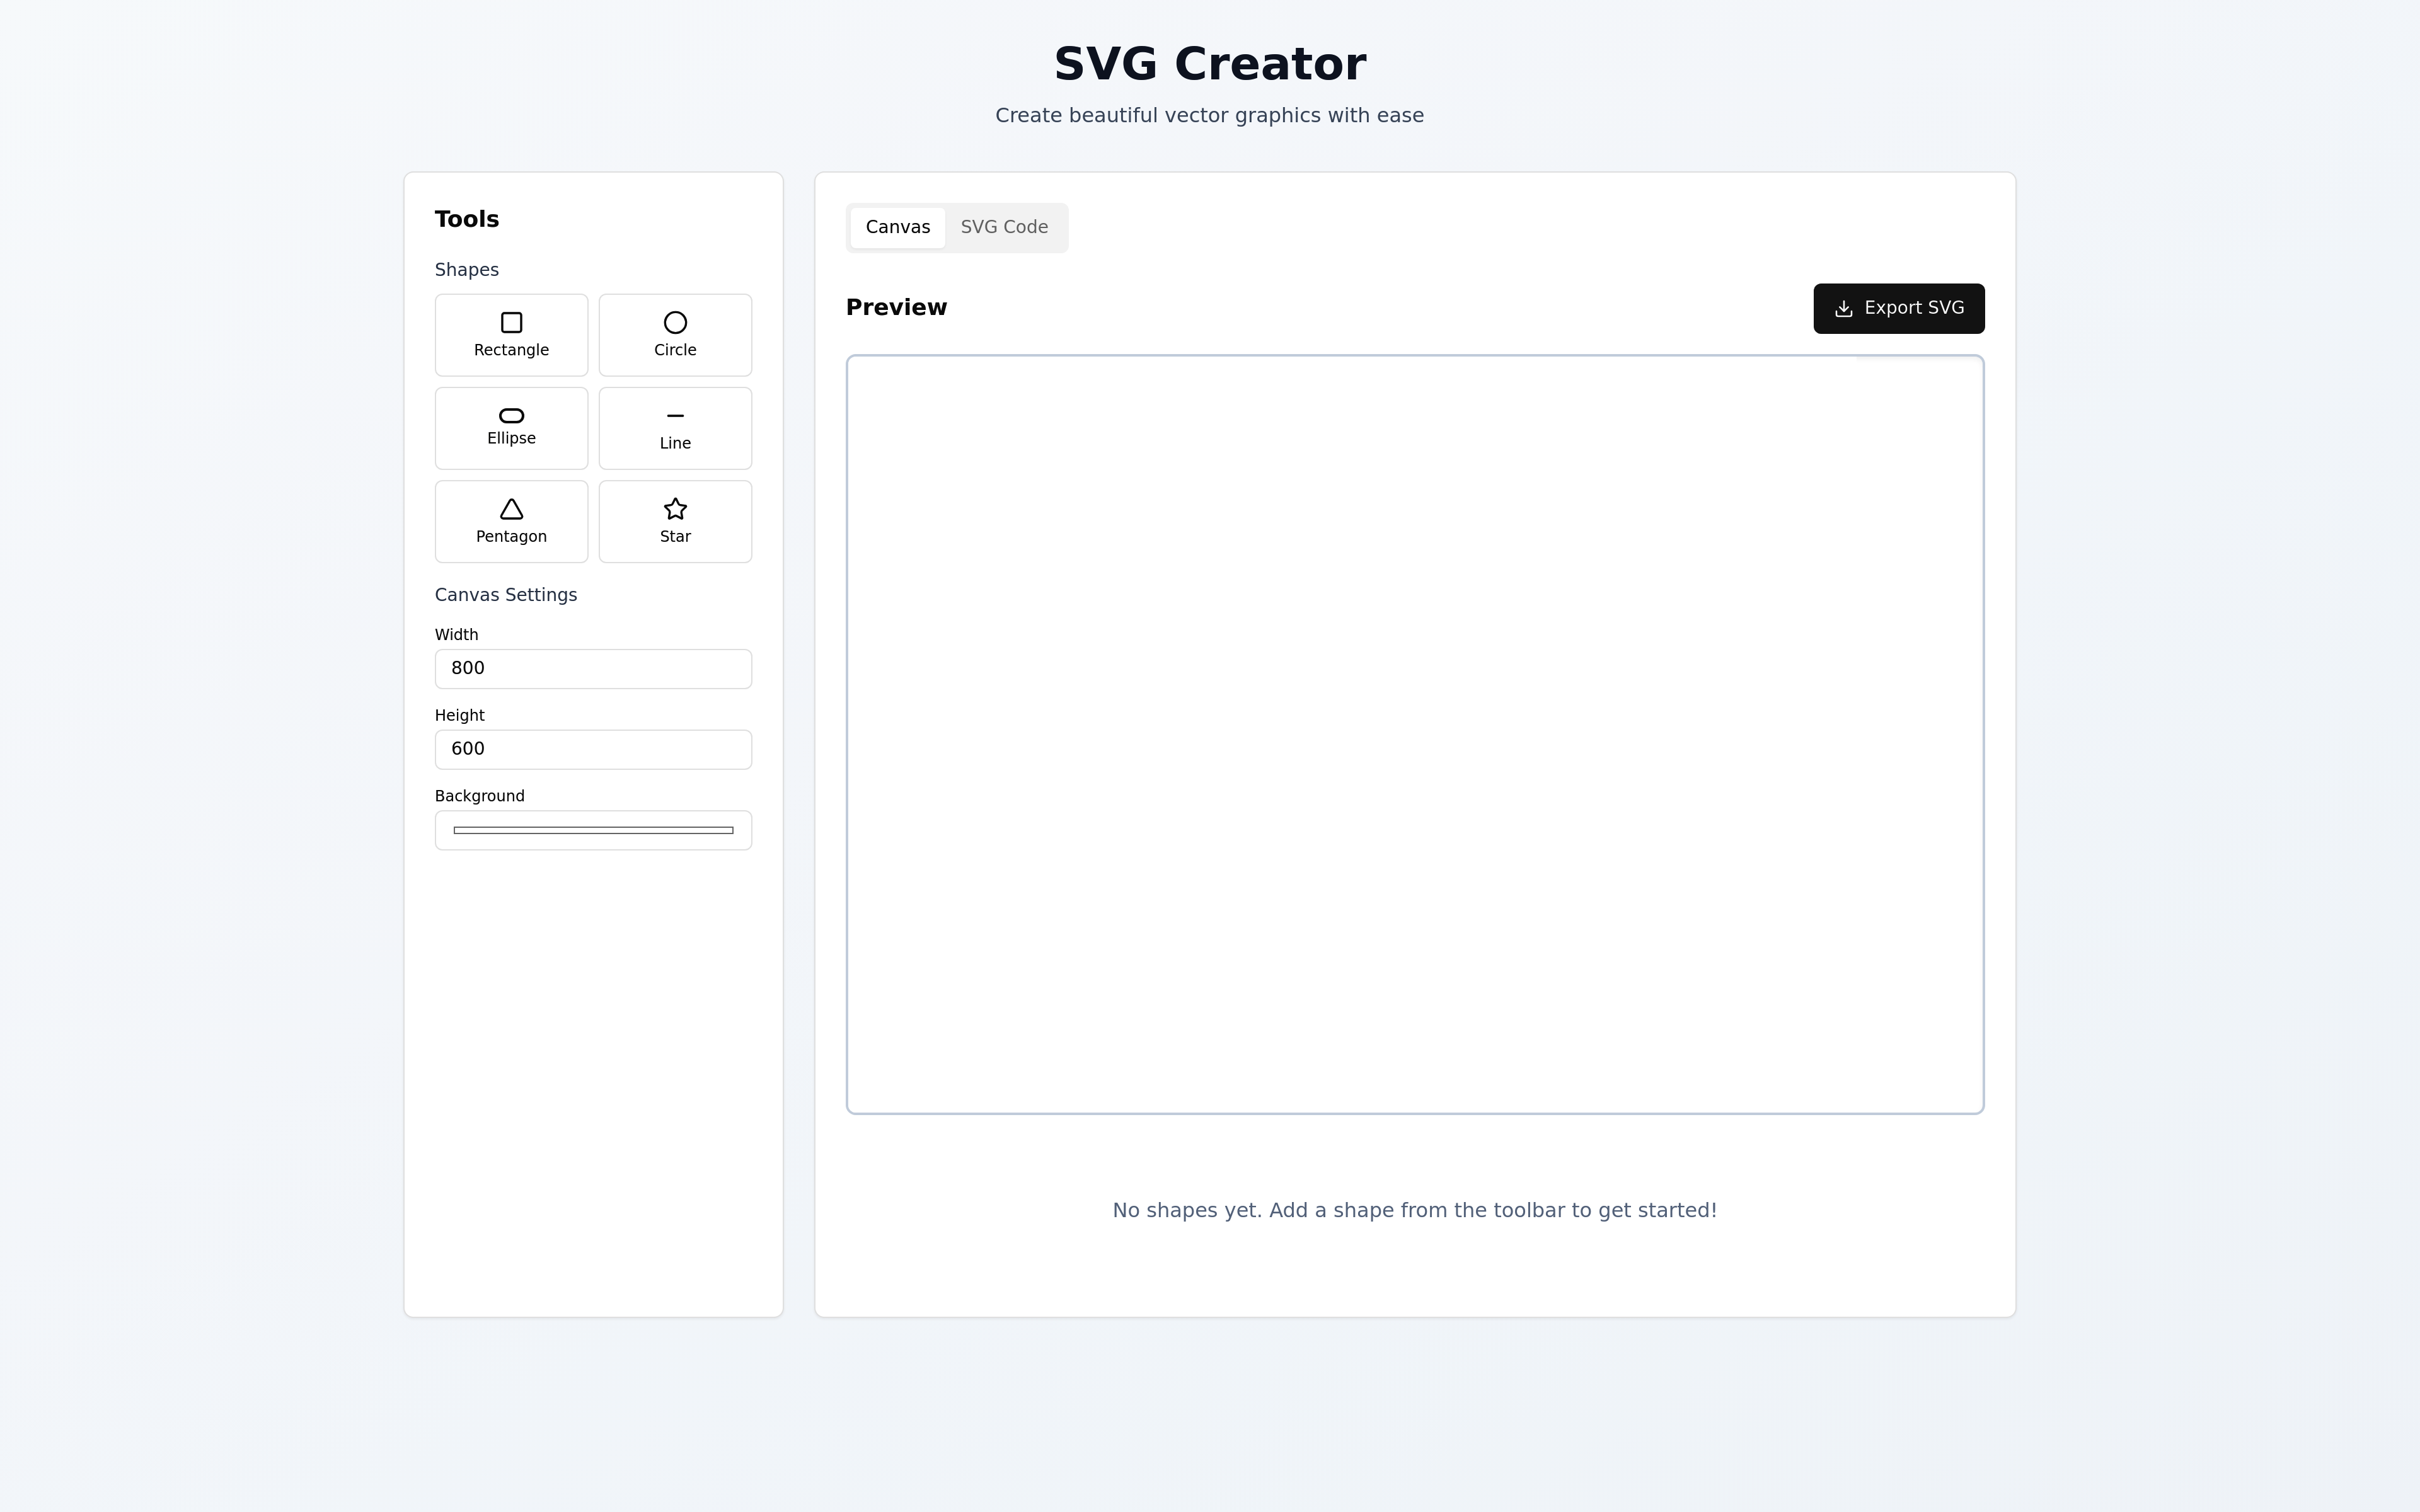Click inside the empty preview canvas
The image size is (2420, 1512).
point(1414,734)
